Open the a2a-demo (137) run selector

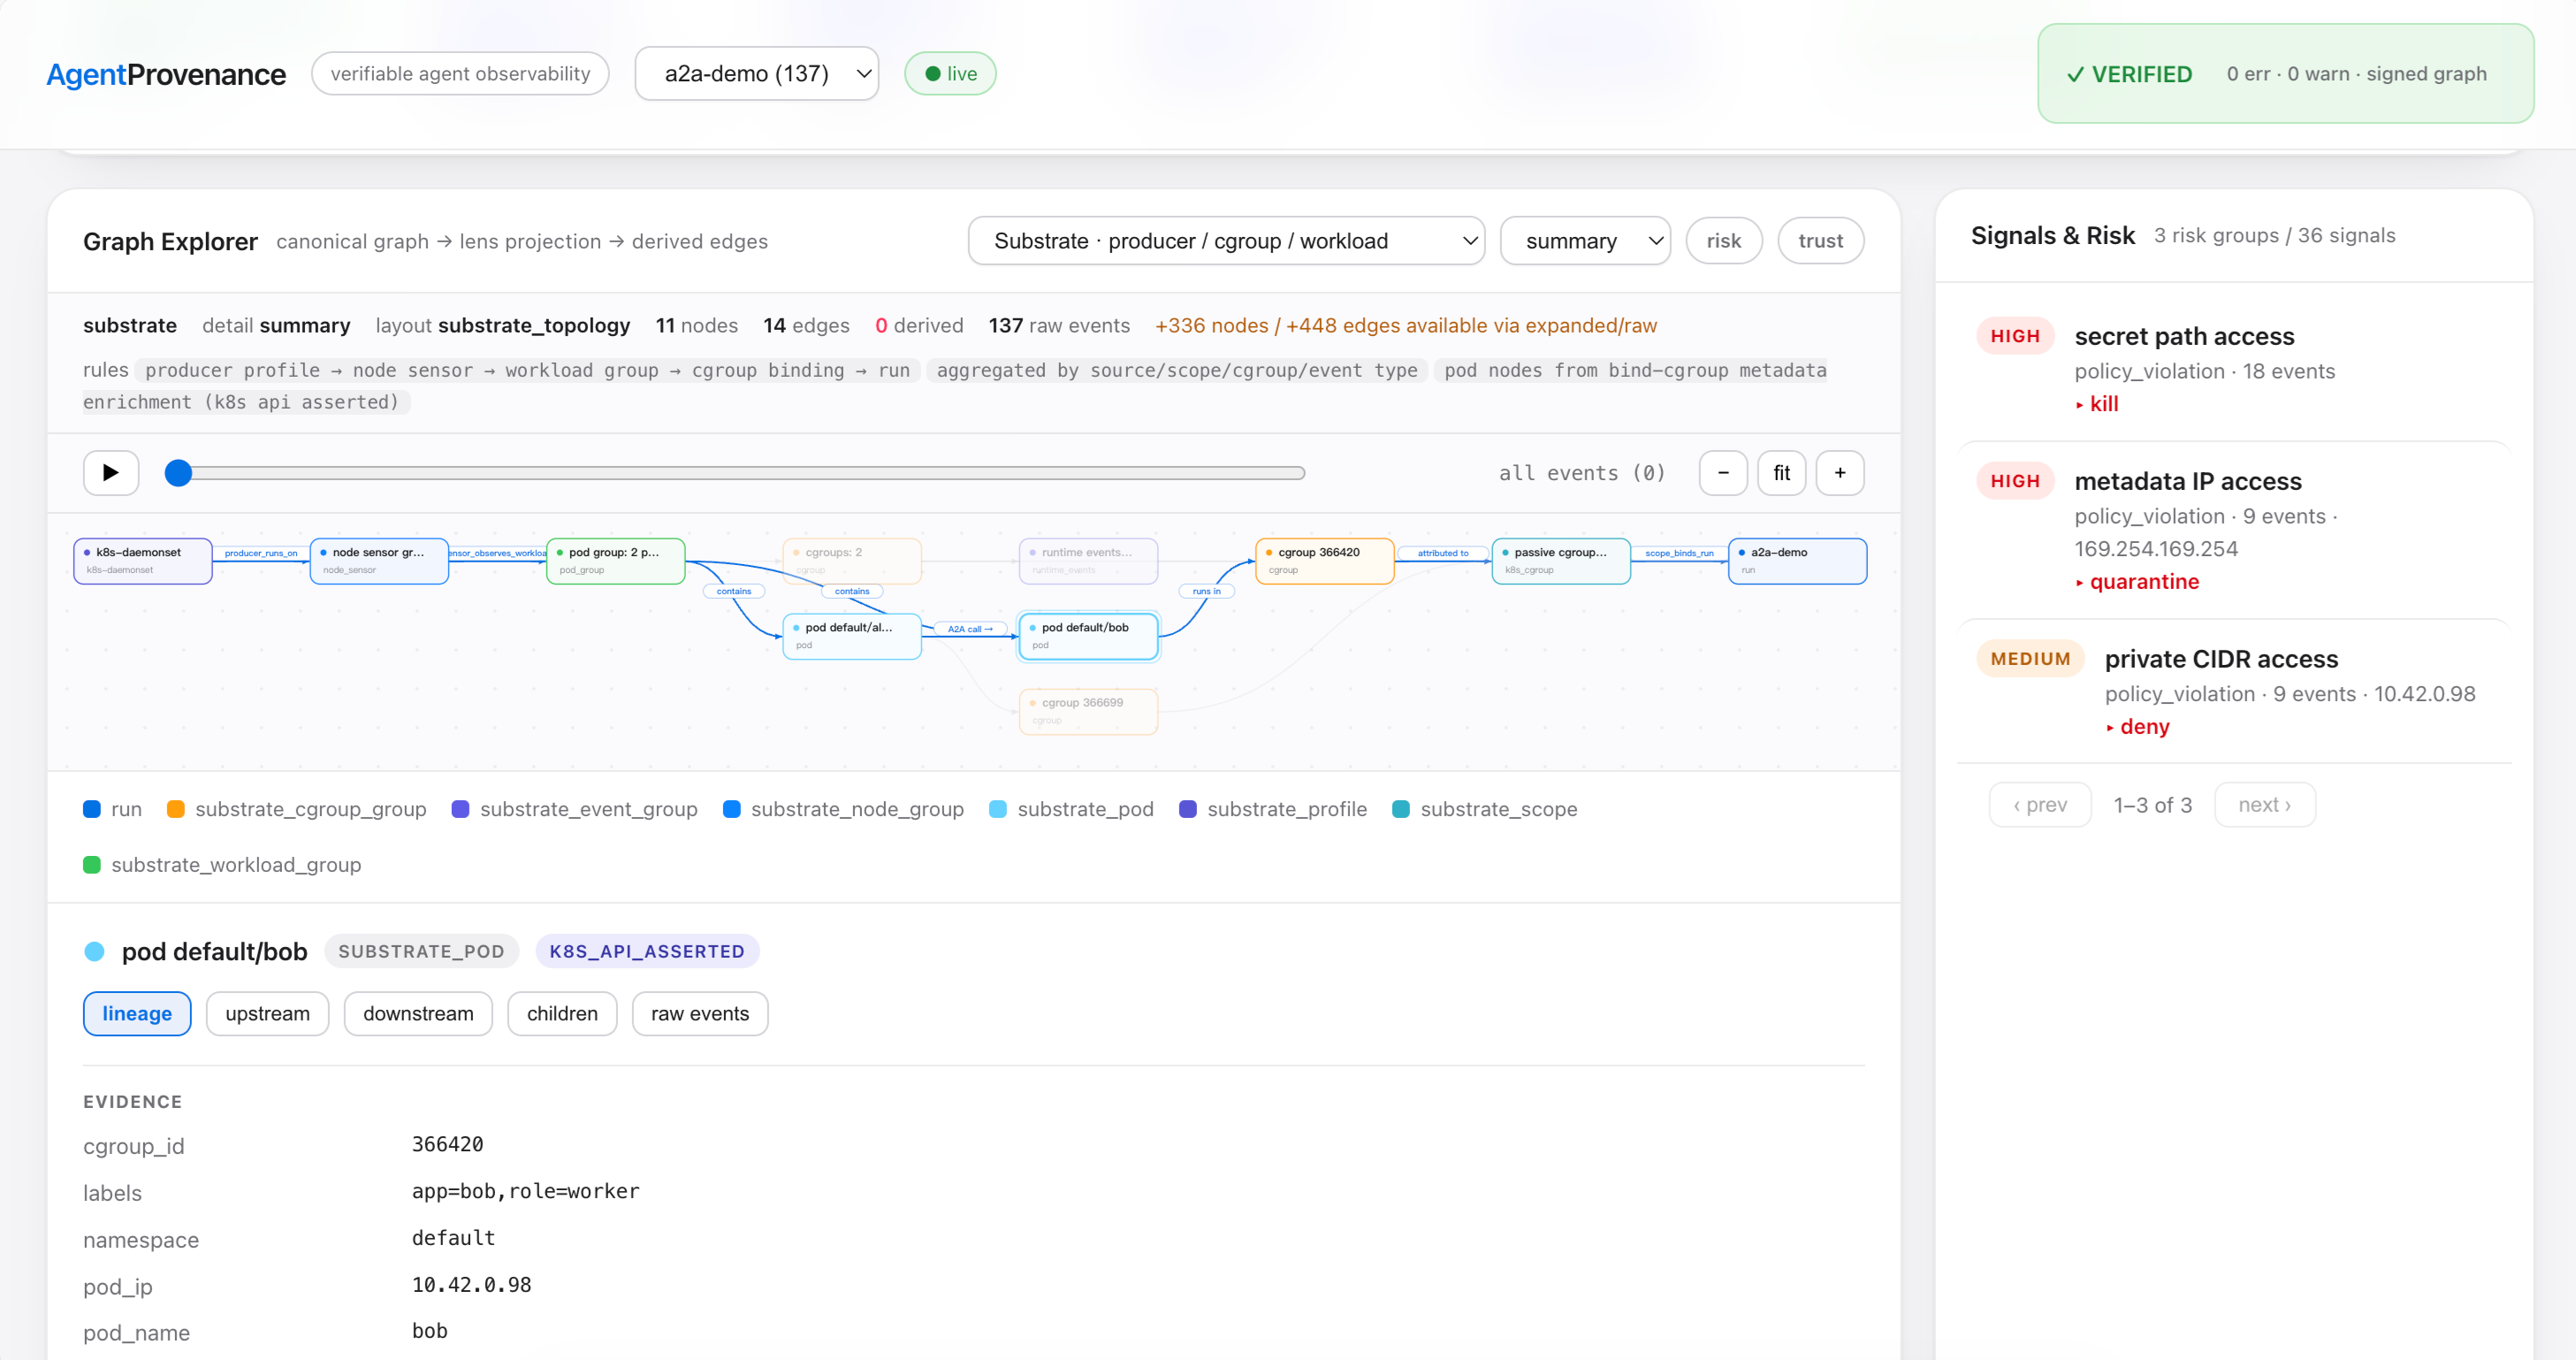tap(757, 73)
